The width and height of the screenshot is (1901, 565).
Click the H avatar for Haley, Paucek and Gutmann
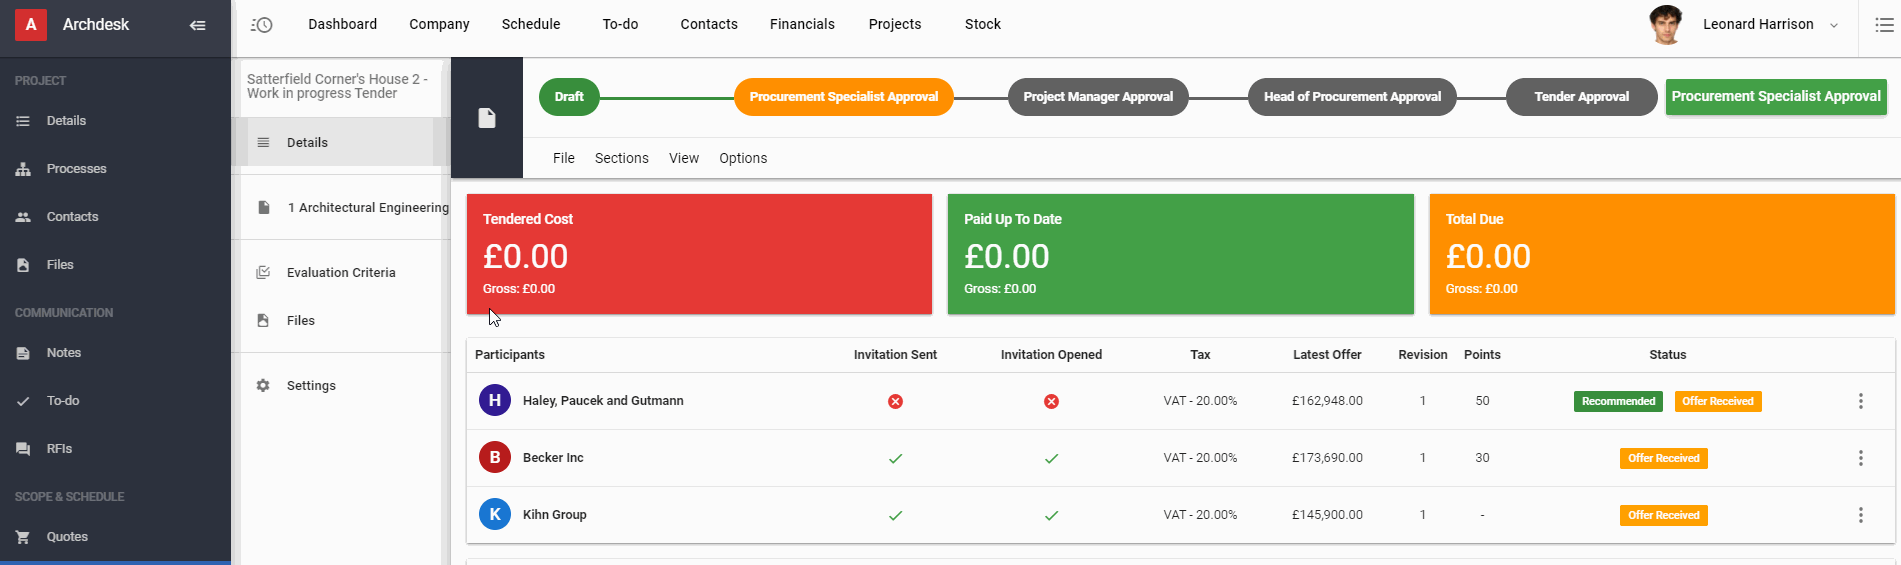(495, 400)
